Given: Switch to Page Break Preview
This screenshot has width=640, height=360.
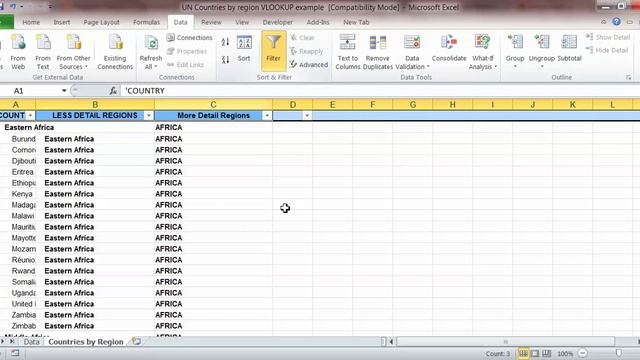Looking at the screenshot, I should coord(547,353).
